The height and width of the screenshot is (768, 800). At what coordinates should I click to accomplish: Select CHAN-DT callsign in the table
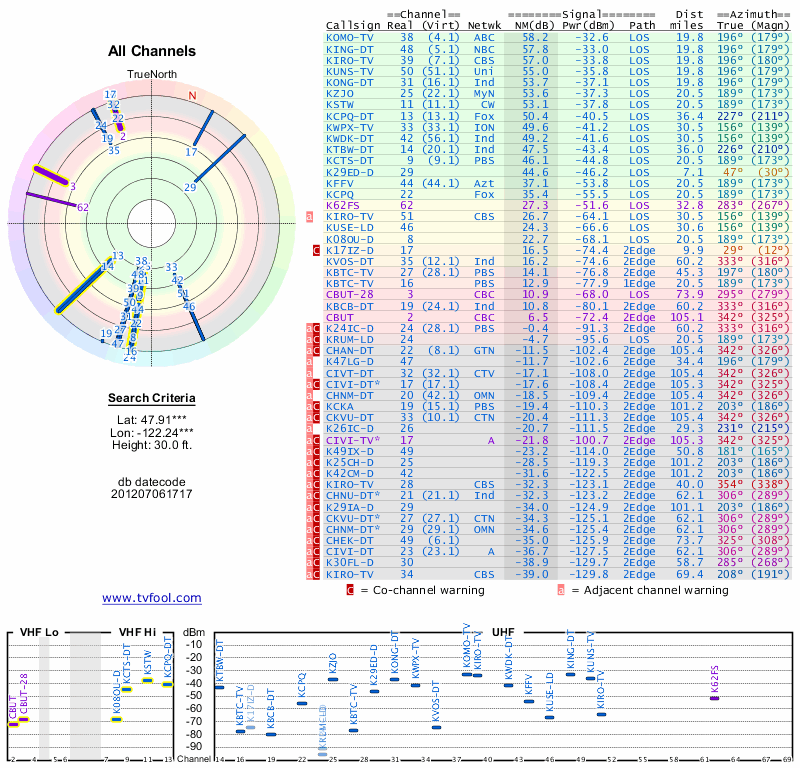(x=349, y=351)
